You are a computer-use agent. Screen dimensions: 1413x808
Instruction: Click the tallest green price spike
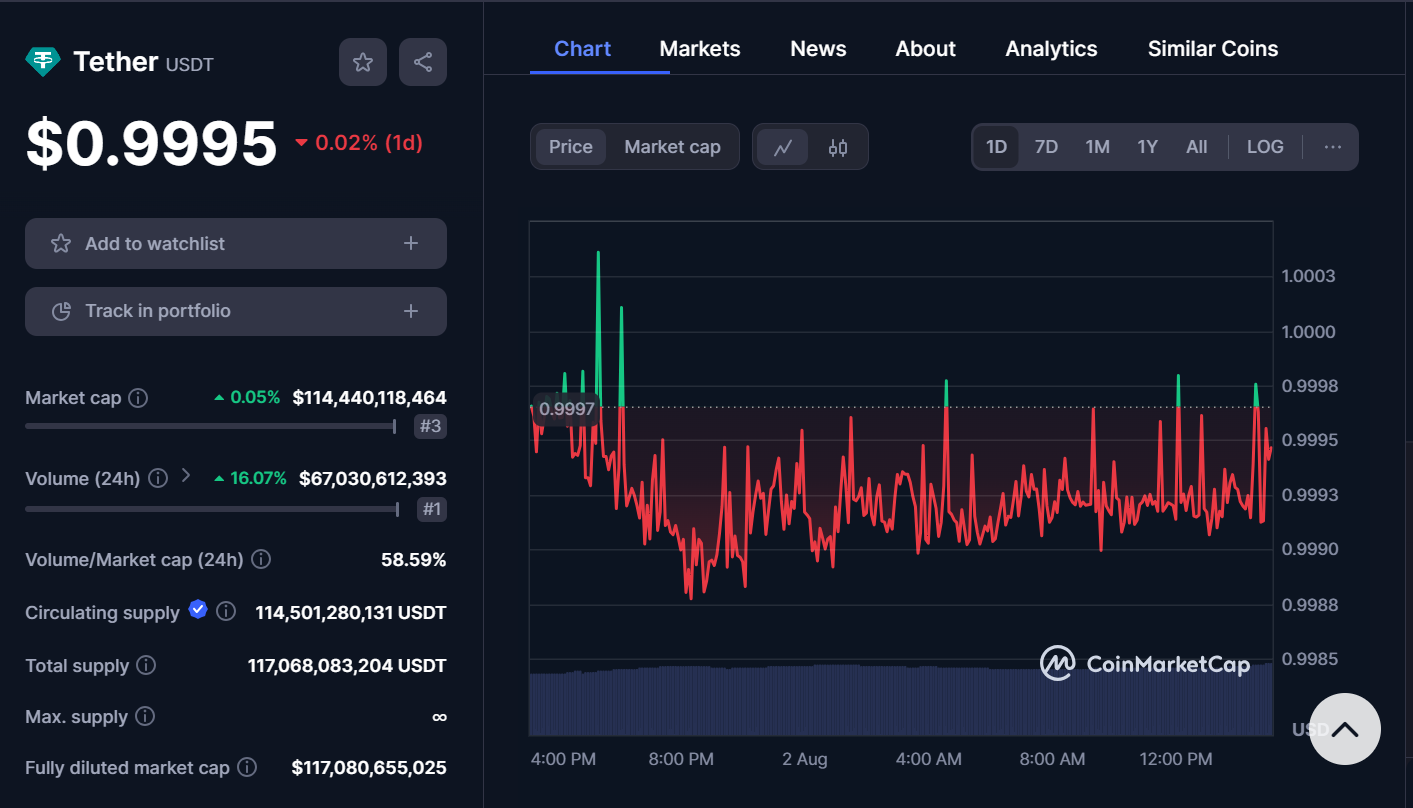598,328
